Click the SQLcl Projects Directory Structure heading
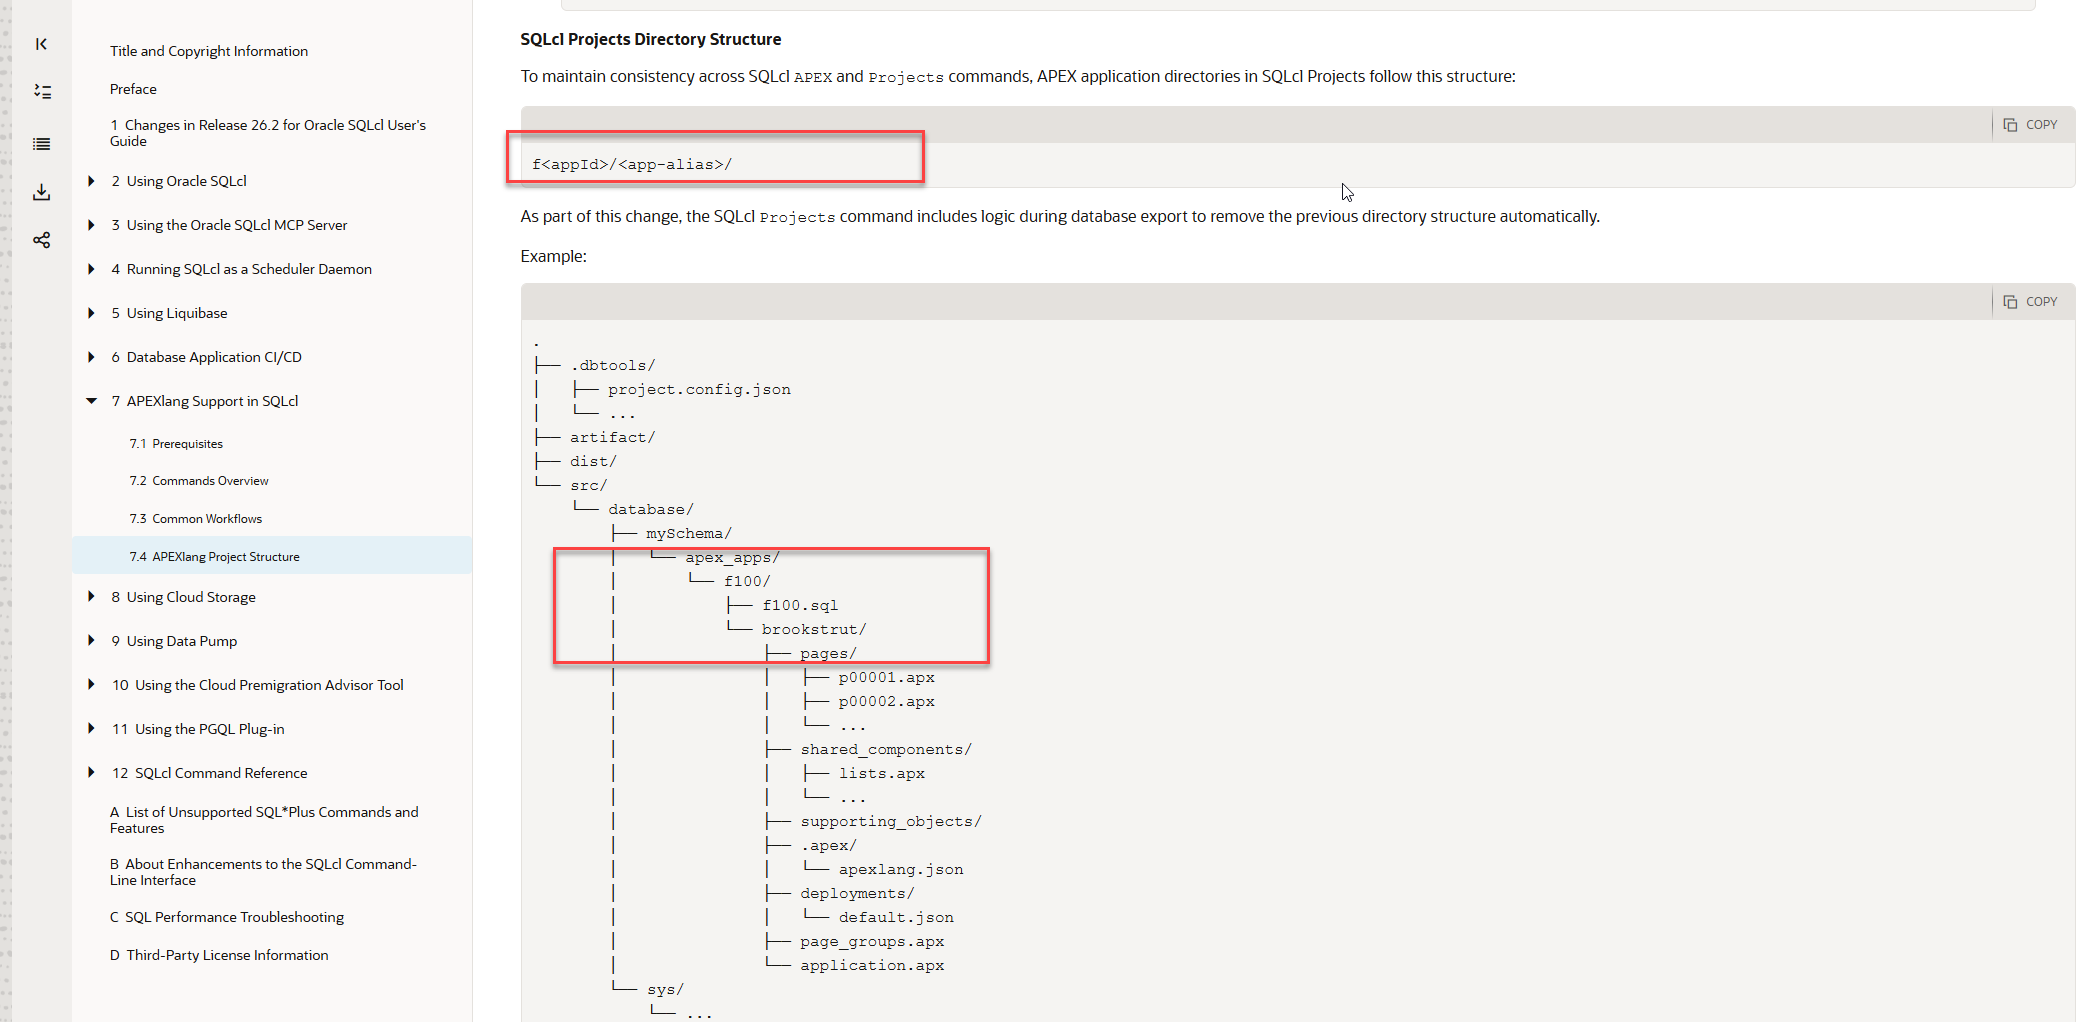This screenshot has height=1022, width=2083. 651,39
